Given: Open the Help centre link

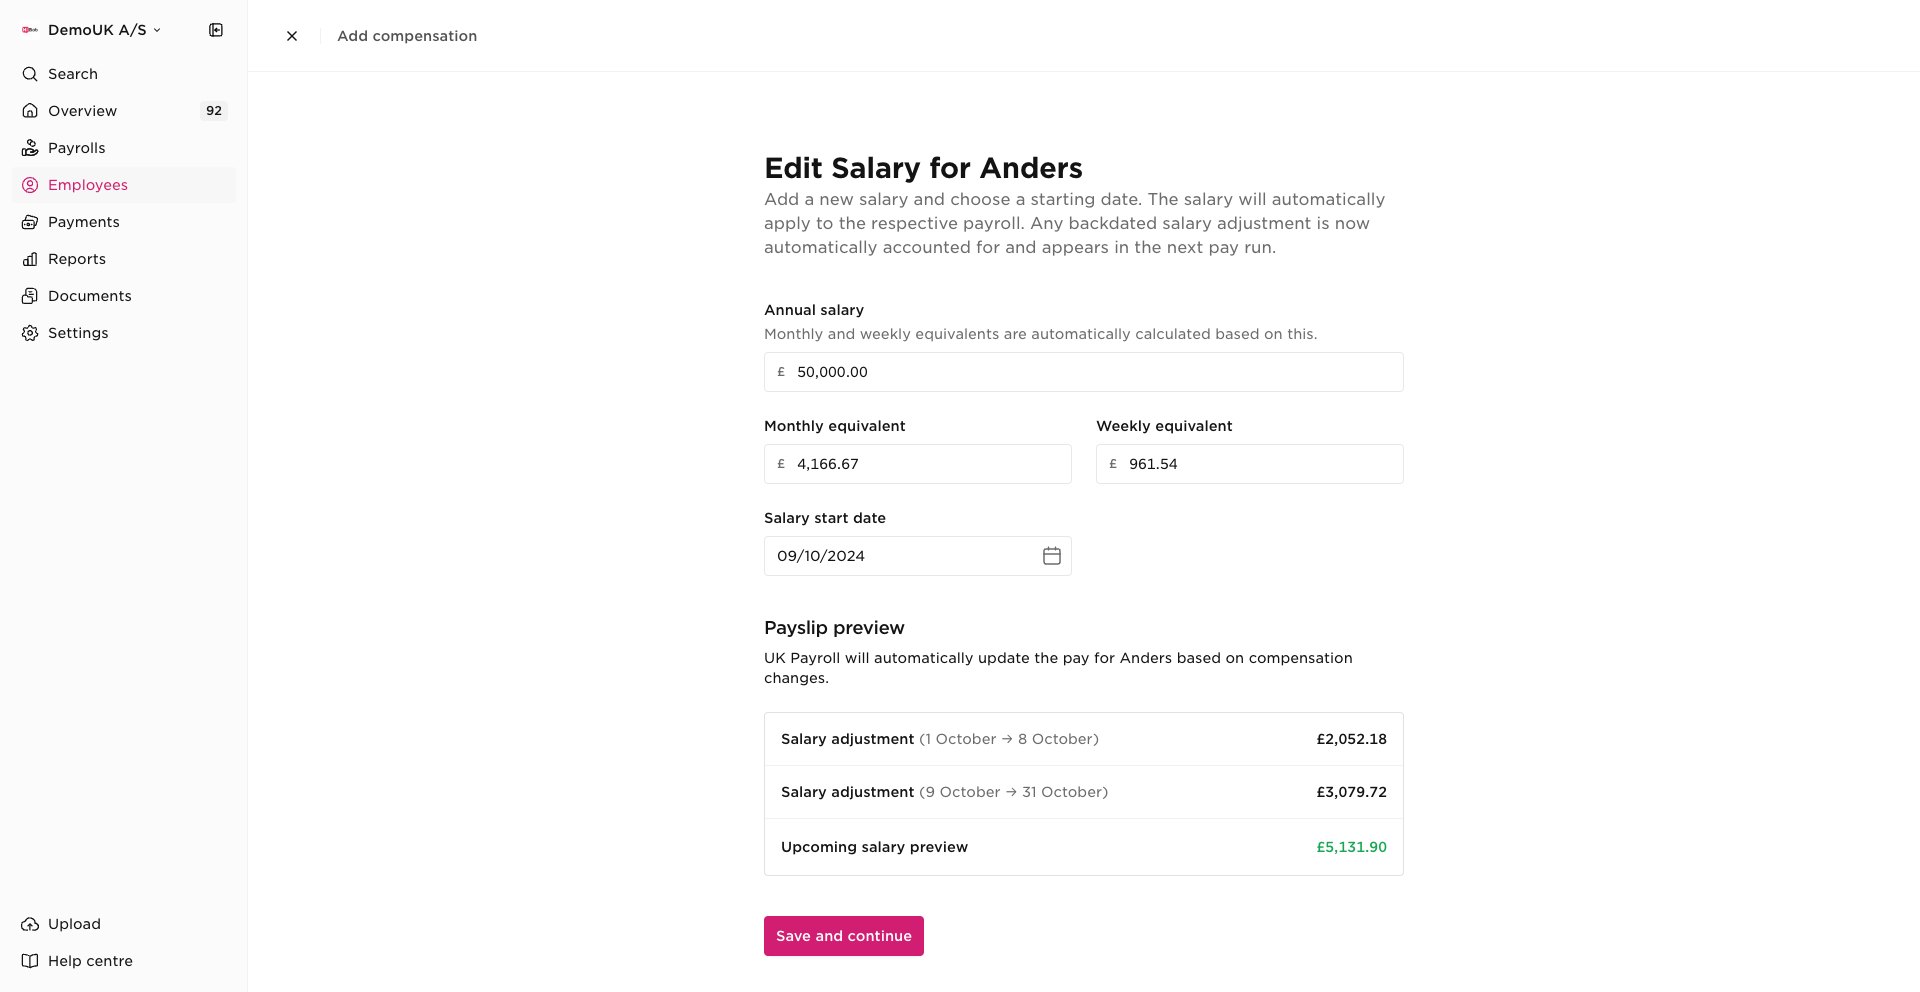Looking at the screenshot, I should pyautogui.click(x=90, y=961).
